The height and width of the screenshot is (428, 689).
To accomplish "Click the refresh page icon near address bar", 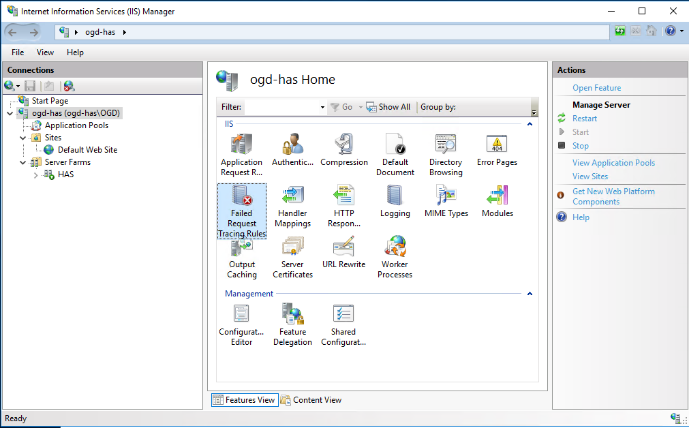I will (x=620, y=31).
